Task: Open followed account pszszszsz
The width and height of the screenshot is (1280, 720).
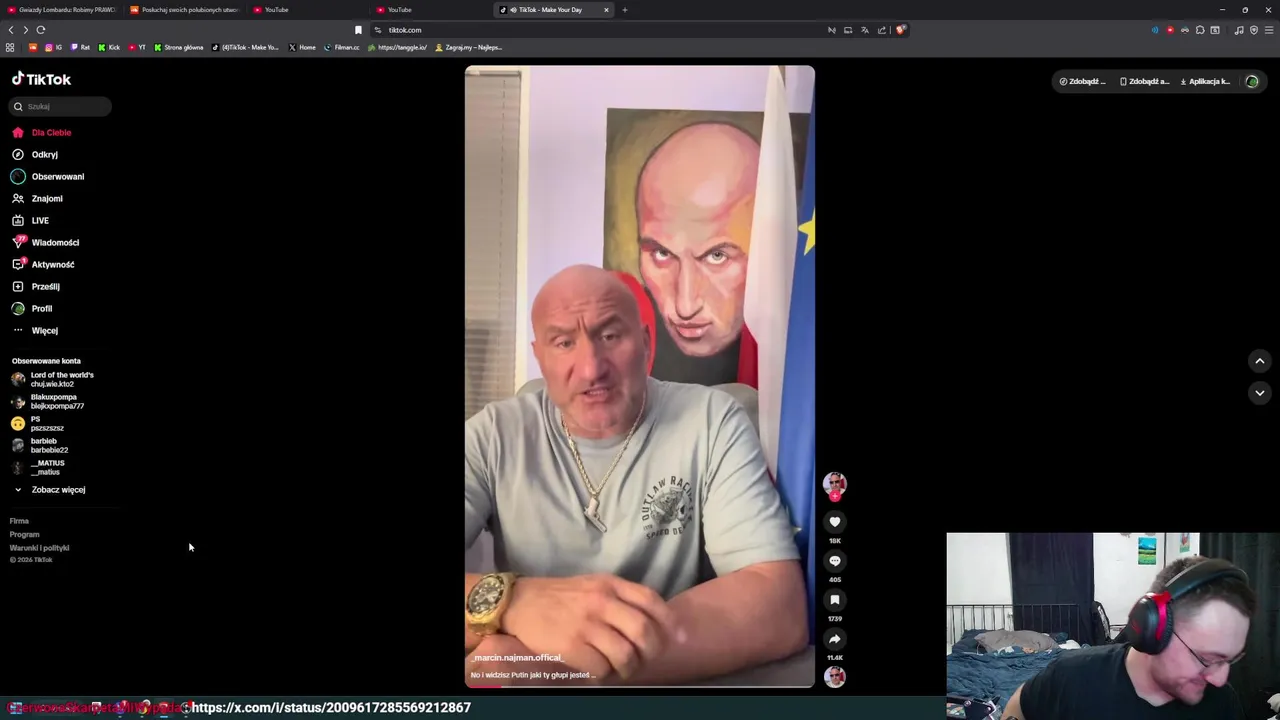Action: [x=38, y=423]
